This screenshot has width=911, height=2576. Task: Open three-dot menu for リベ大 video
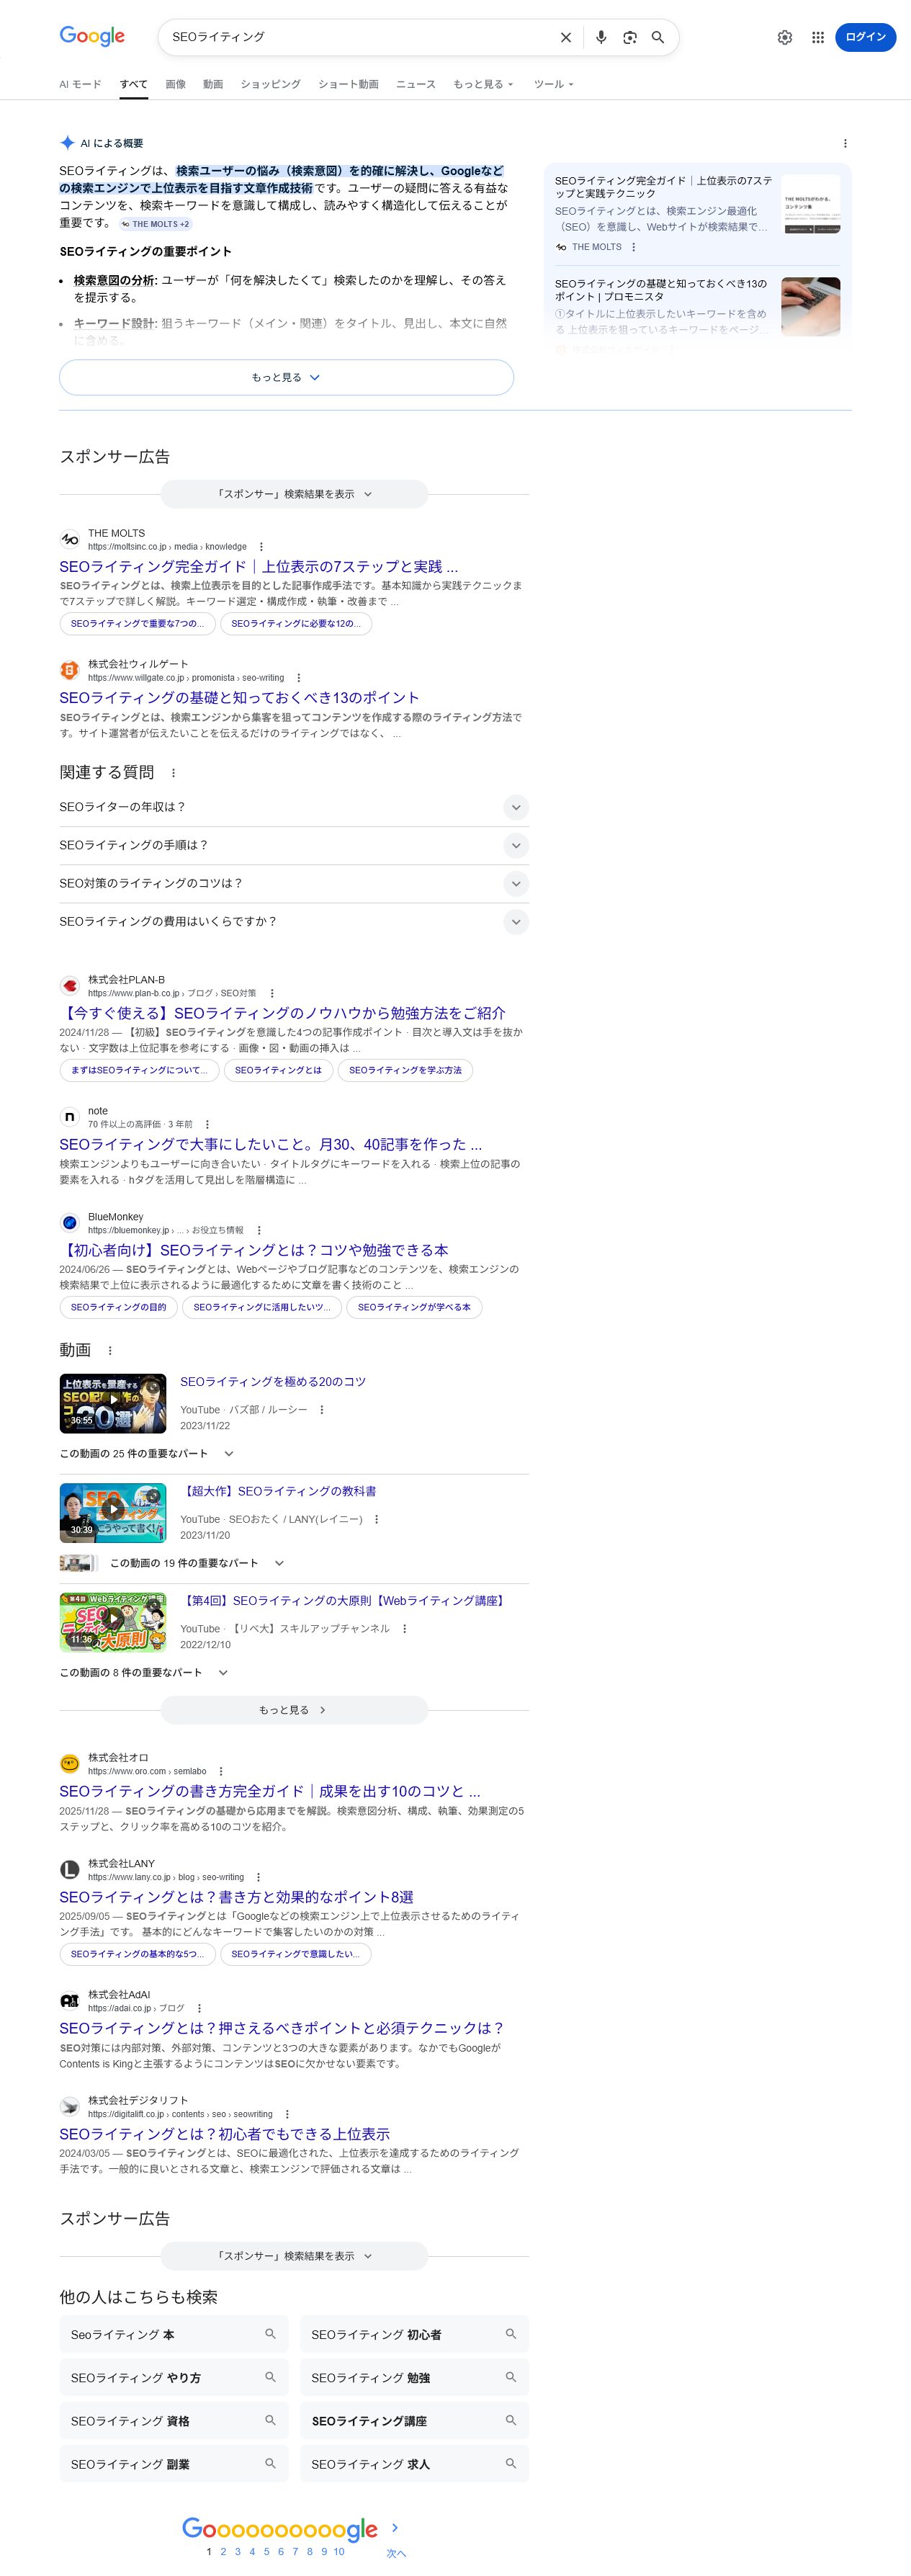click(404, 1629)
